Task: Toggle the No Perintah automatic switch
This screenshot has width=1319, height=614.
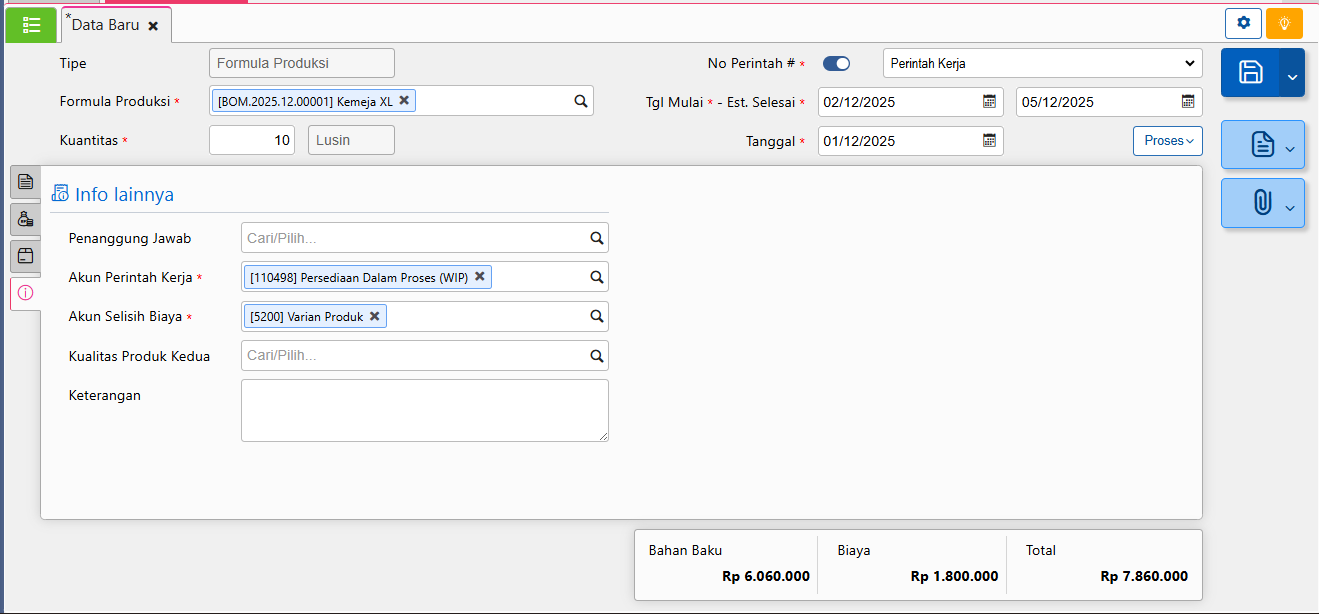Action: click(x=836, y=63)
